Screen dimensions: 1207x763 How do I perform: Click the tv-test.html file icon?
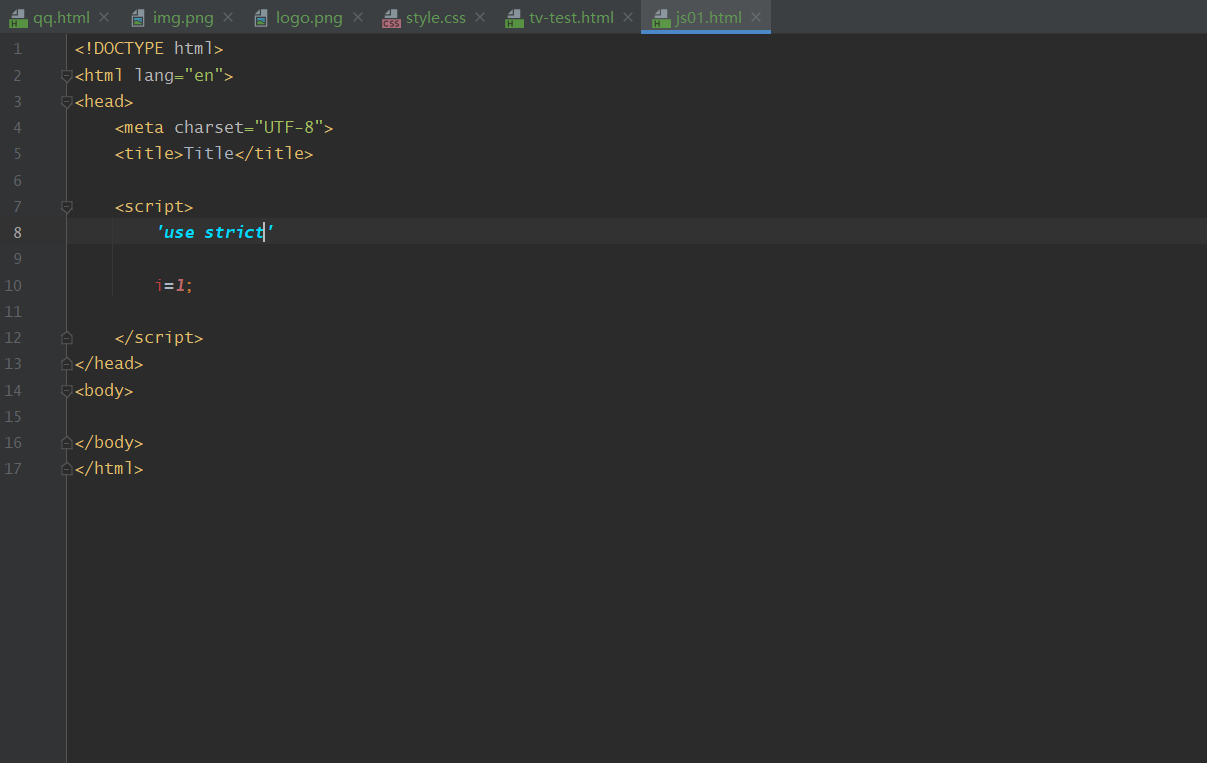click(x=514, y=17)
